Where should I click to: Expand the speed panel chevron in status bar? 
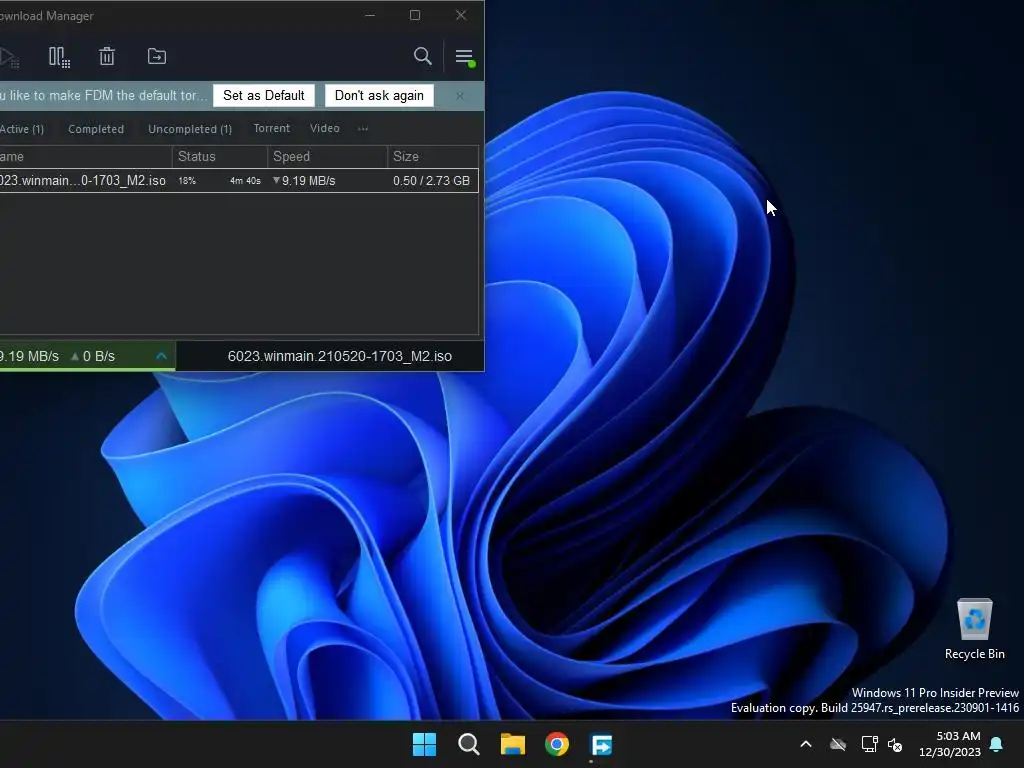[161, 356]
